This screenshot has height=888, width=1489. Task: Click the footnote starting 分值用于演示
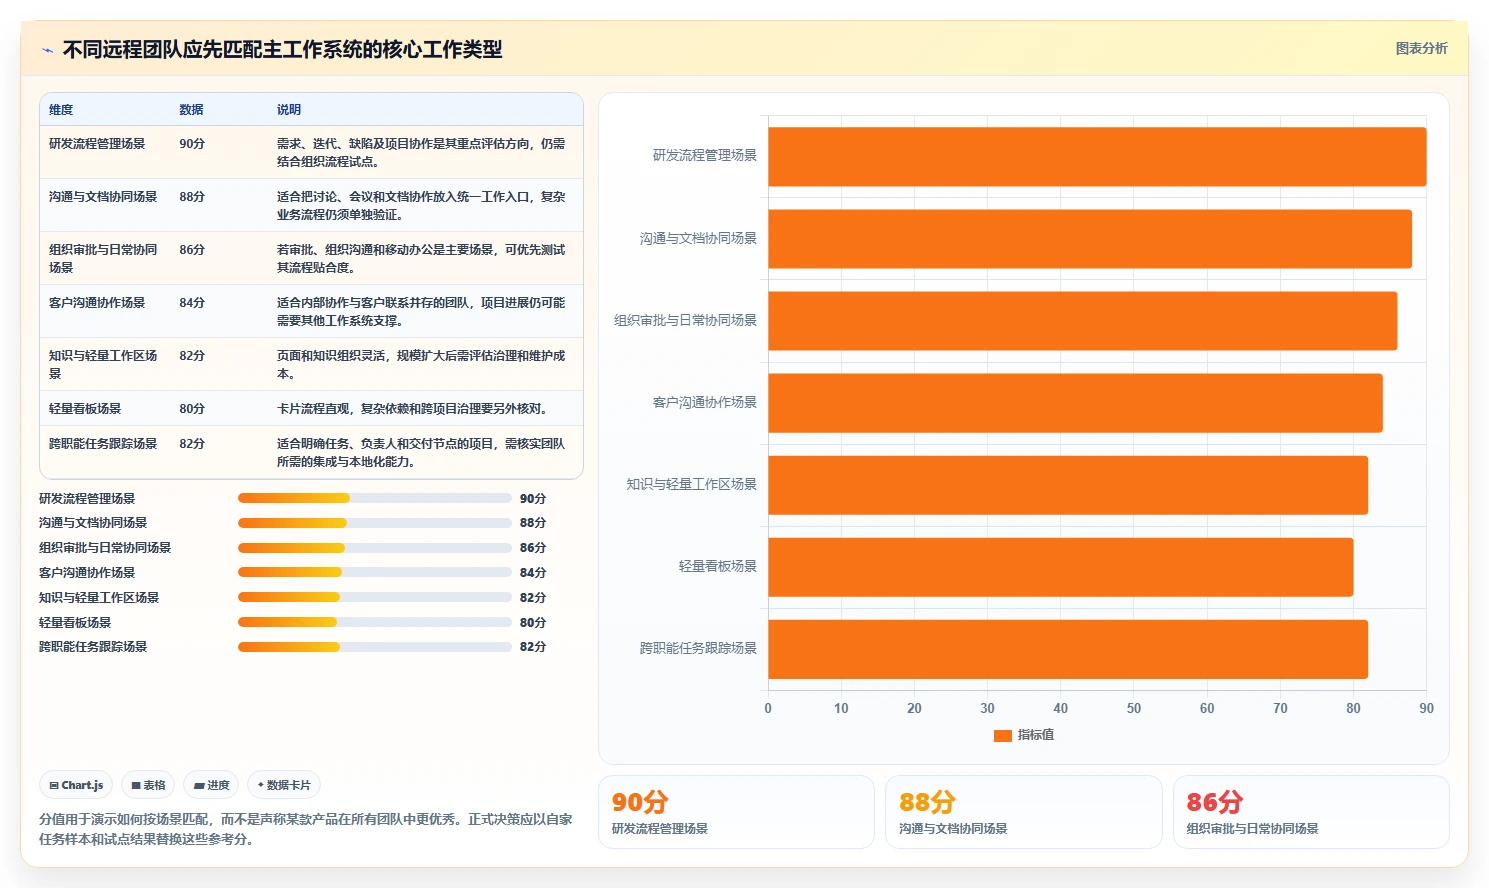click(306, 829)
